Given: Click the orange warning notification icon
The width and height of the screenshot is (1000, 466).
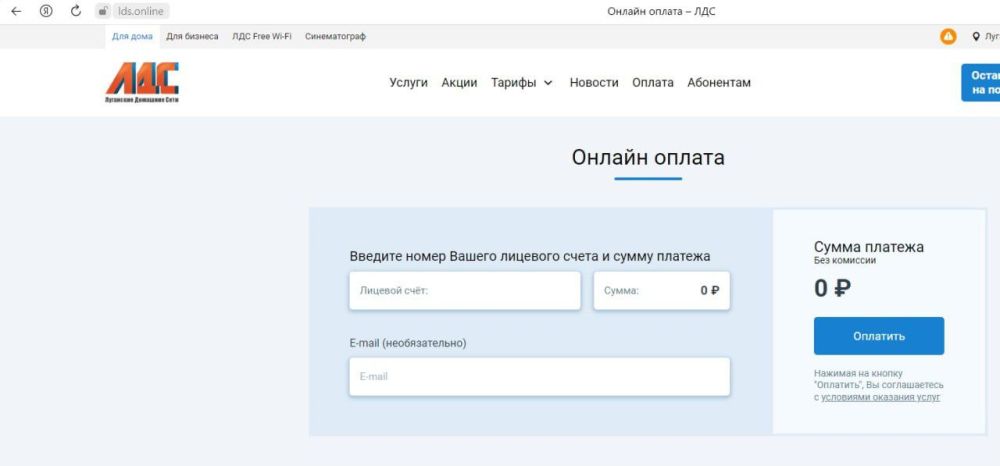Looking at the screenshot, I should (x=948, y=37).
